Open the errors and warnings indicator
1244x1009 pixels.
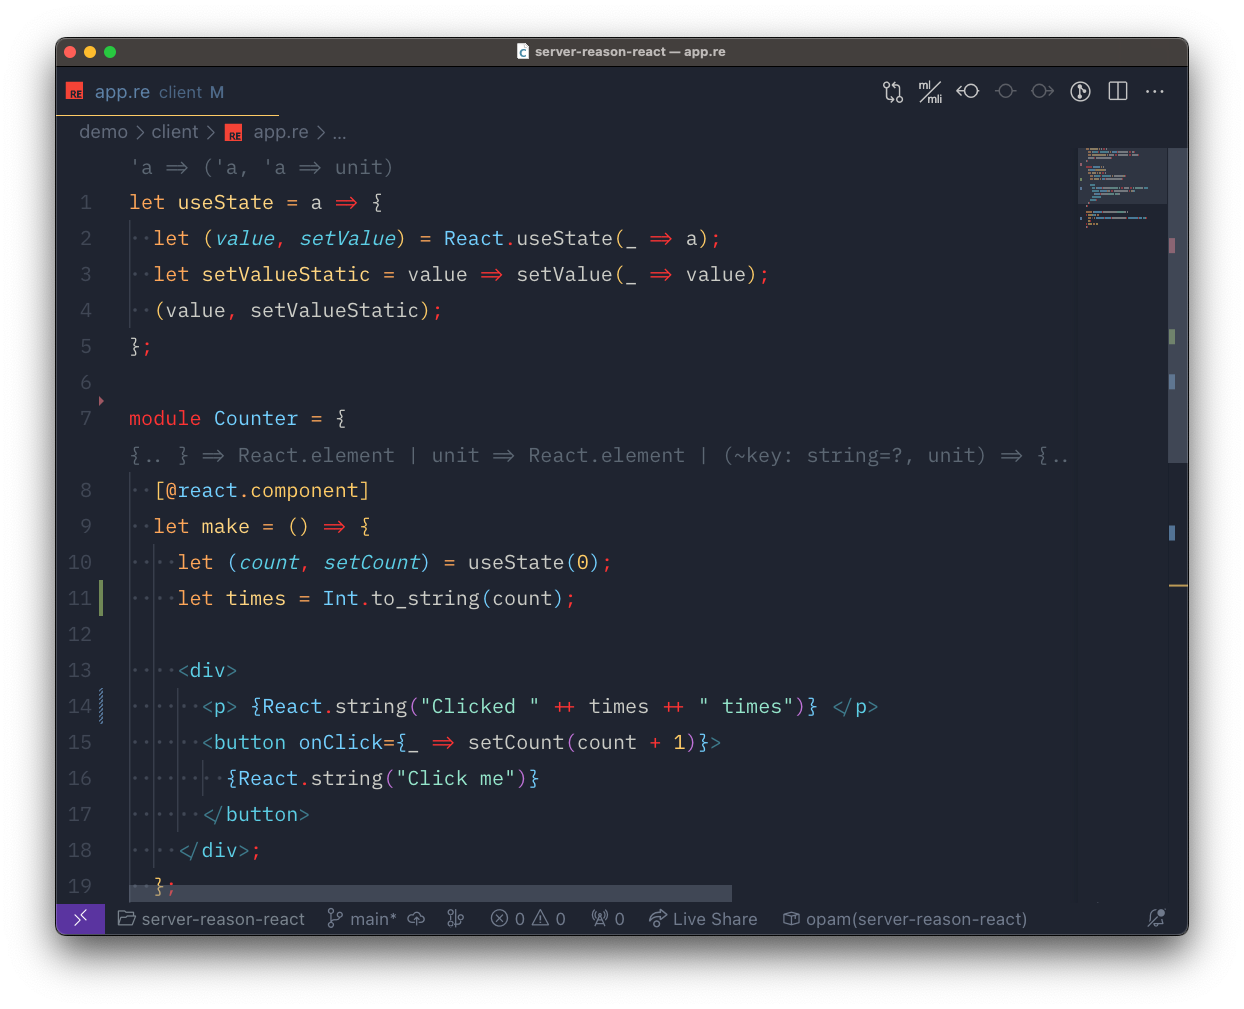[528, 919]
